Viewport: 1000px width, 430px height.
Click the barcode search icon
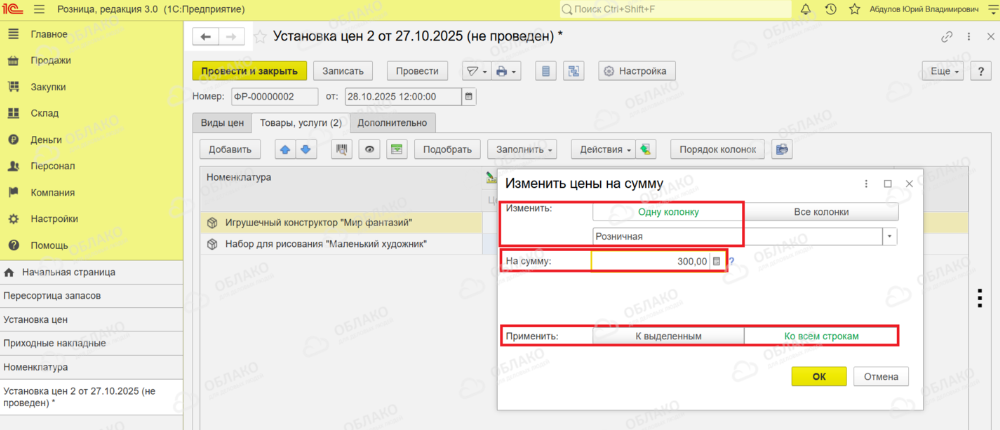pos(342,149)
